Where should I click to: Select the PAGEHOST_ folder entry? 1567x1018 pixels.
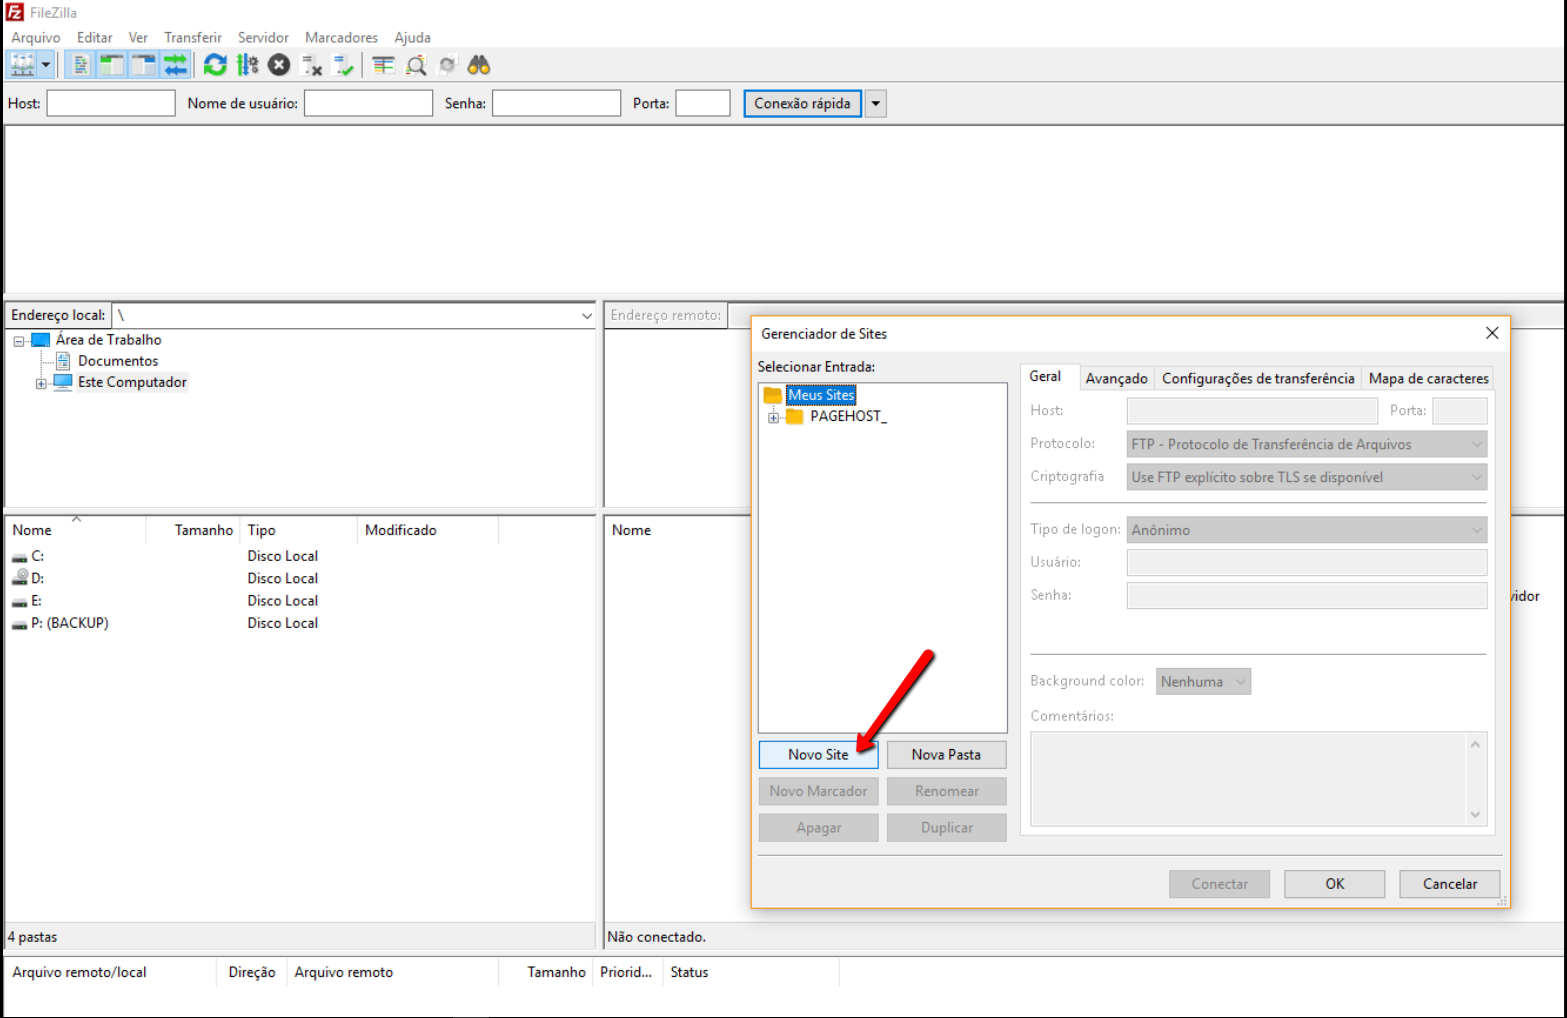coord(848,416)
